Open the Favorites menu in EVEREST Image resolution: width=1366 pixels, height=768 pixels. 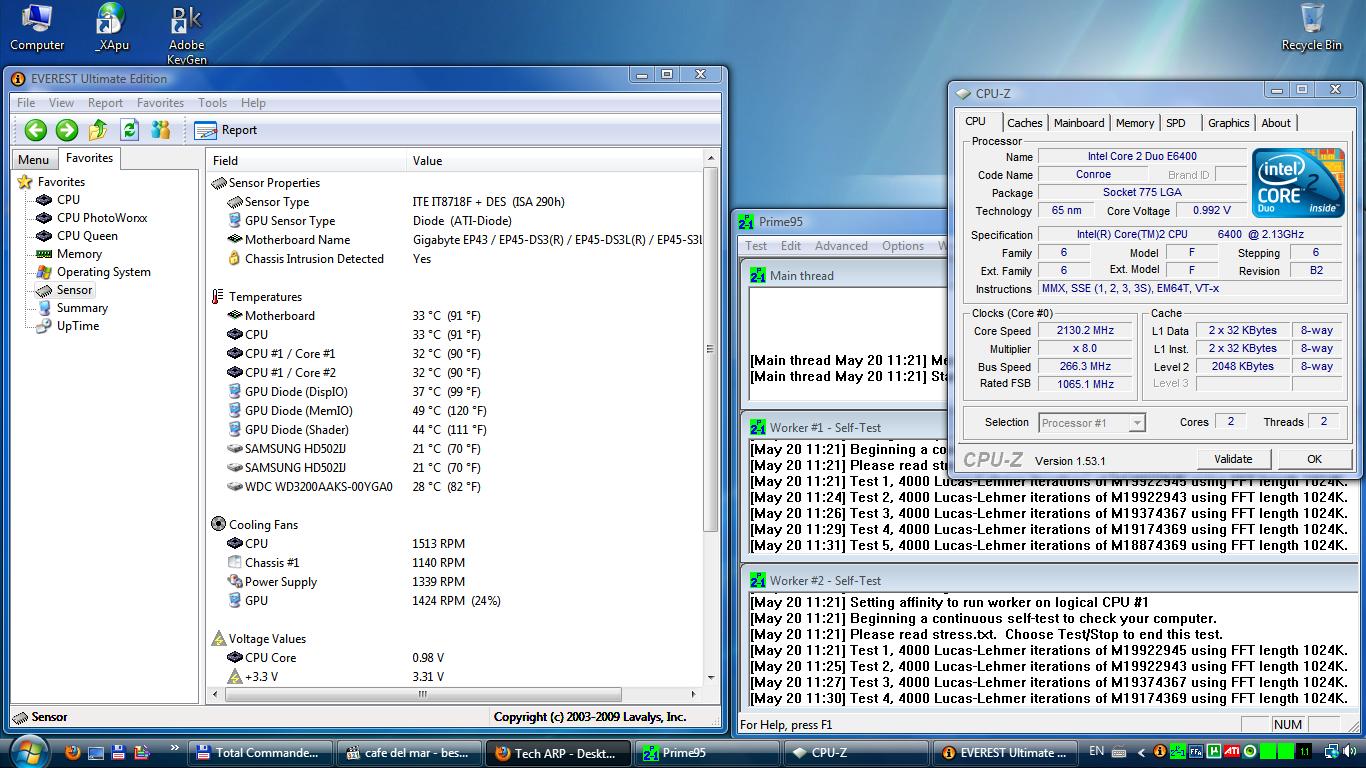[x=160, y=103]
